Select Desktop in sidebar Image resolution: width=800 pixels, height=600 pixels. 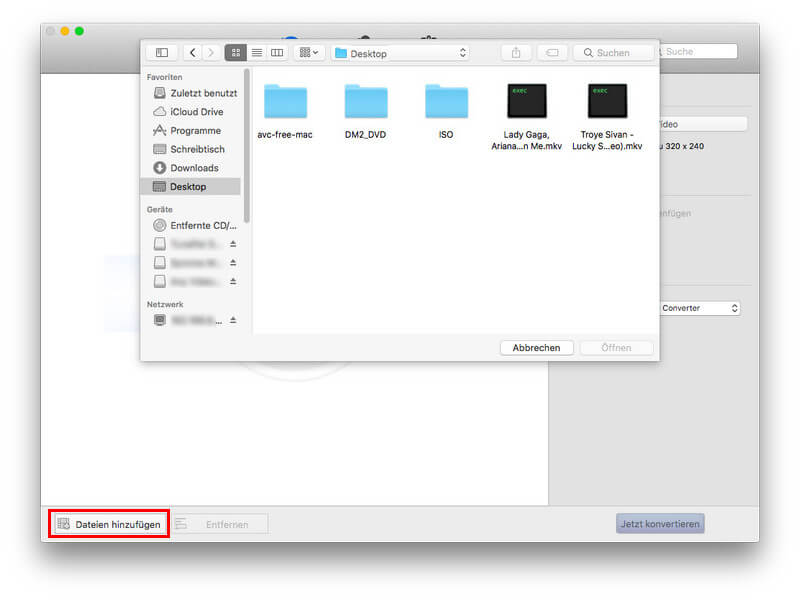pyautogui.click(x=190, y=187)
